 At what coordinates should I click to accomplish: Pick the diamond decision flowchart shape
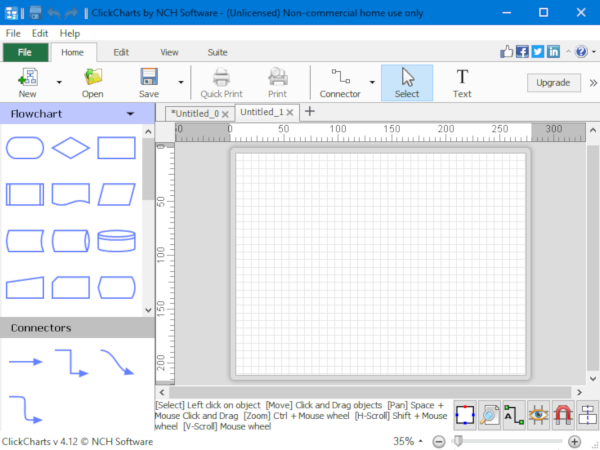70,148
